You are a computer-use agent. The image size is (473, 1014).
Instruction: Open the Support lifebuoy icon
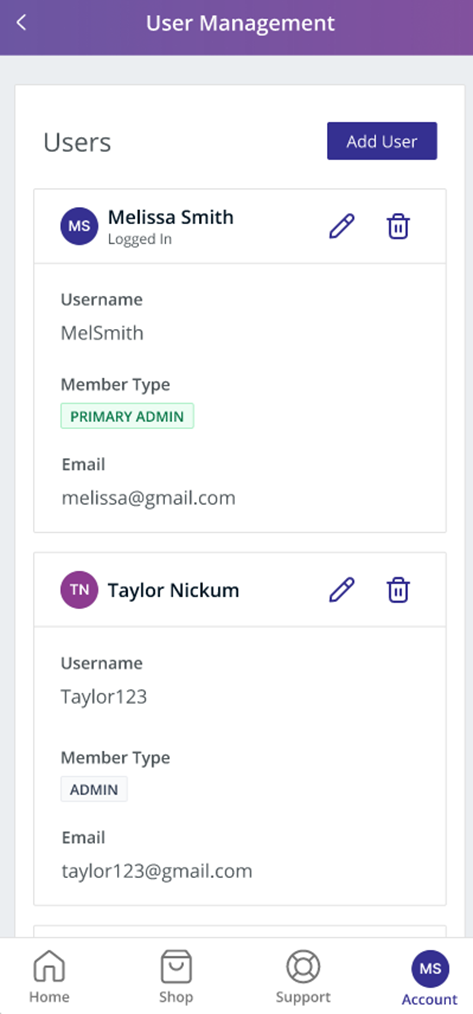tap(303, 967)
